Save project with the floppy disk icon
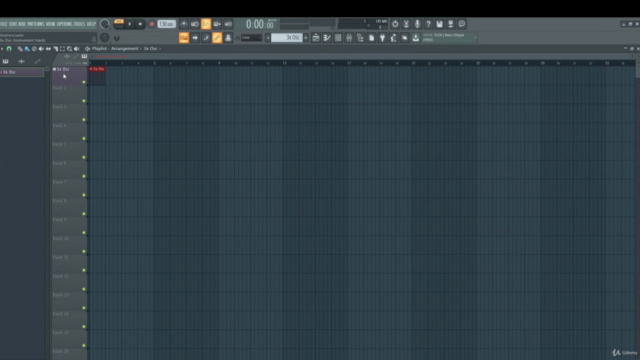This screenshot has height=360, width=640. [440, 24]
